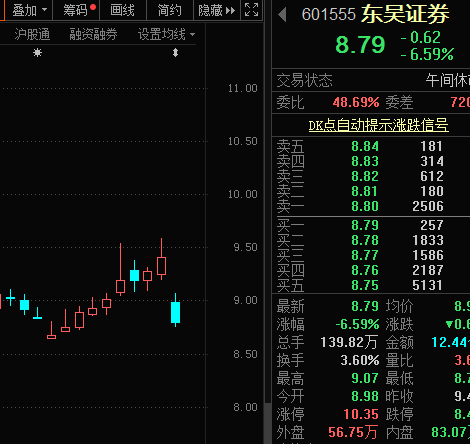Click the sun-shaped marker icon on chart
The height and width of the screenshot is (444, 470).
[37, 53]
